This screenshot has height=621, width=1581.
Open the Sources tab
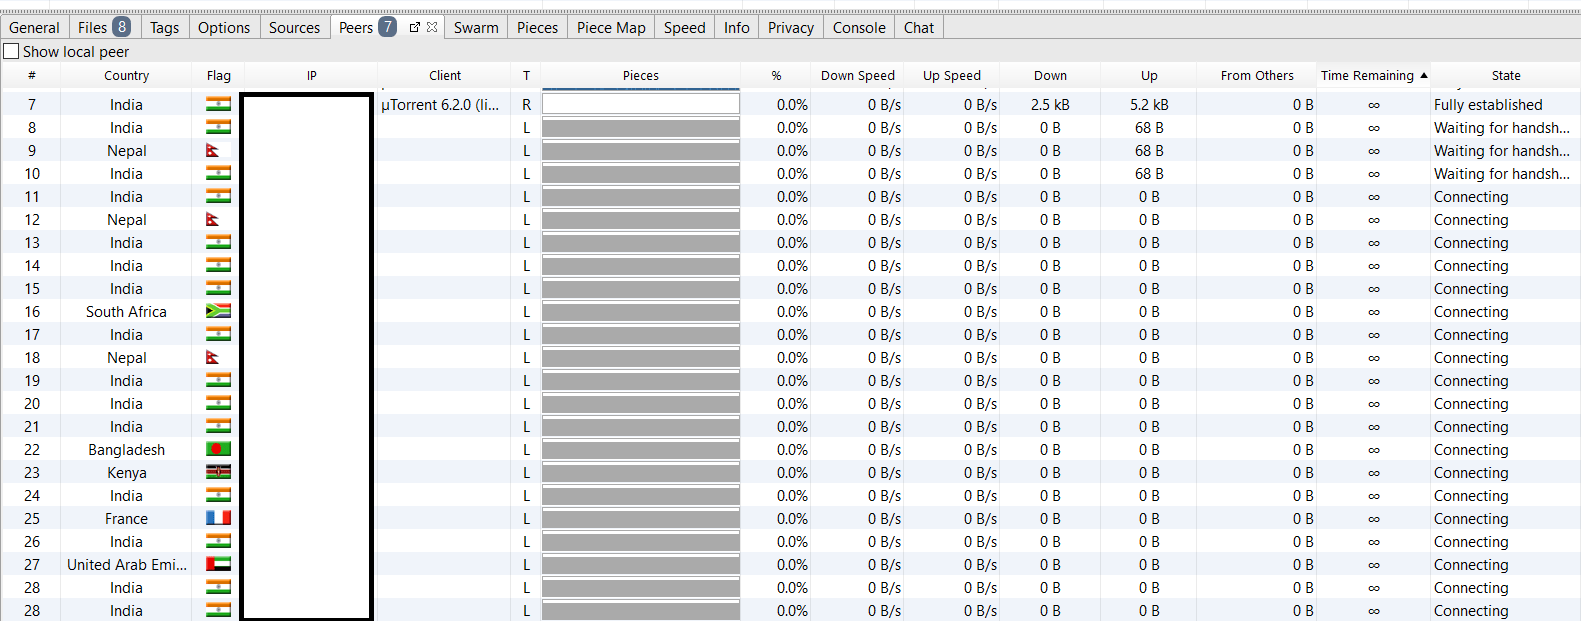295,27
